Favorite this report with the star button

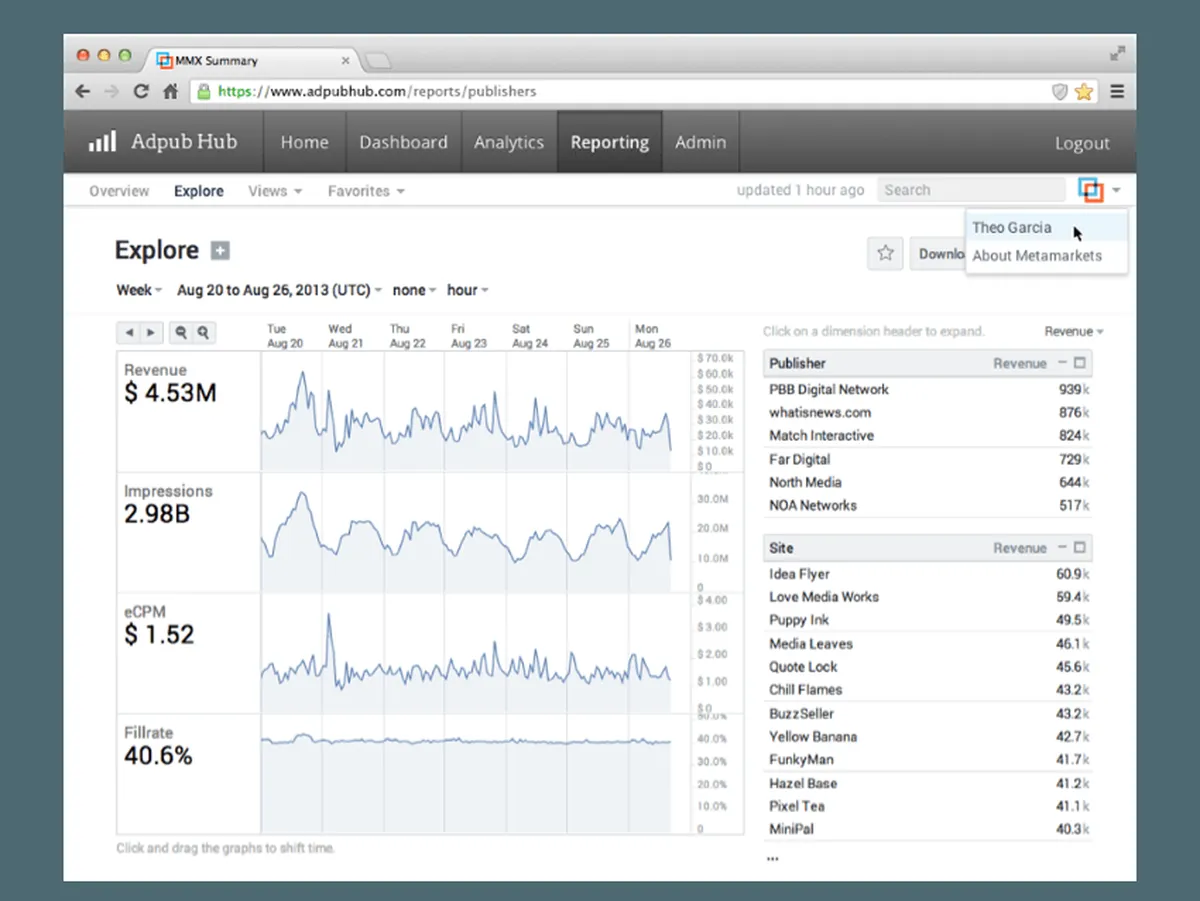[885, 254]
